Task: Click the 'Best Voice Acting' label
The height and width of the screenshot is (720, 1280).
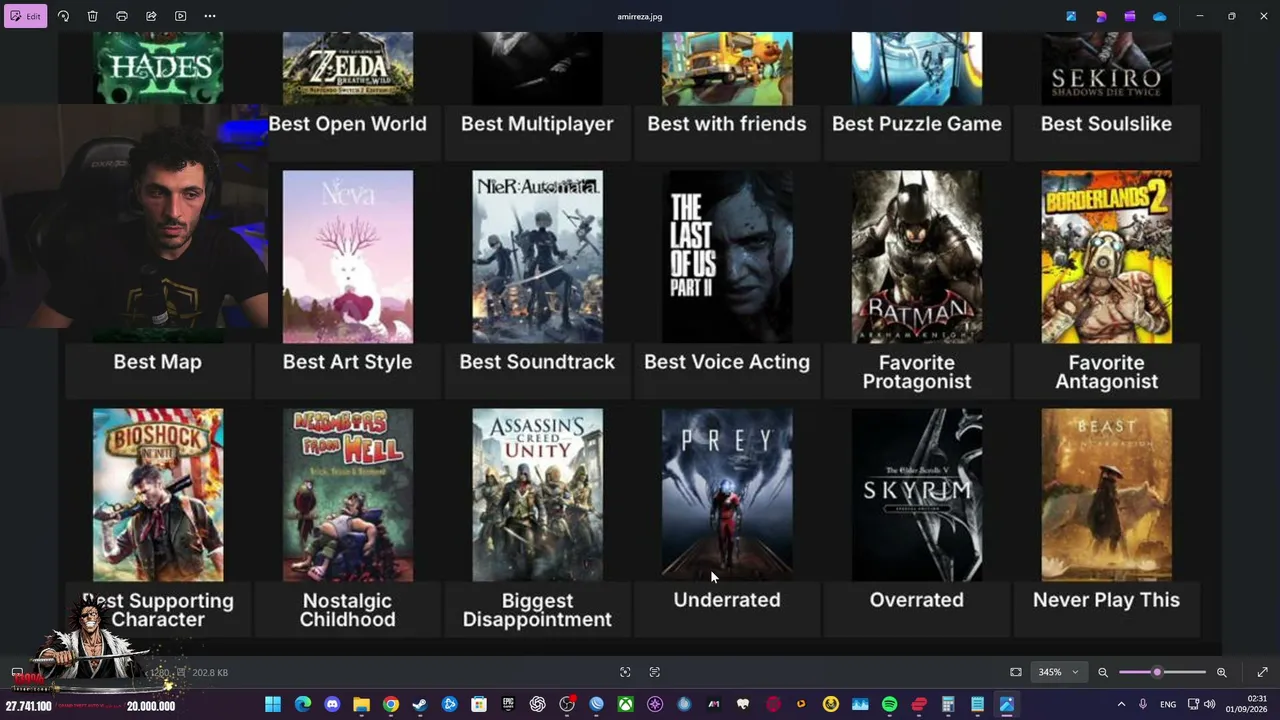Action: click(x=727, y=362)
